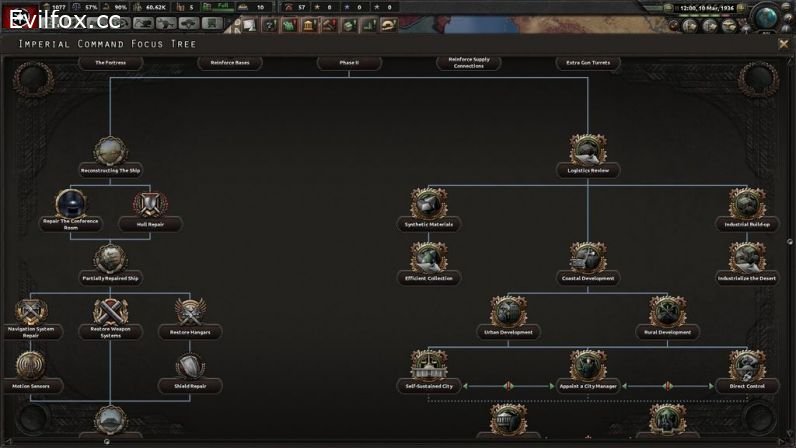Viewport: 796px width, 448px height.
Task: Click the Motion Sensors focus icon
Action: tap(30, 367)
